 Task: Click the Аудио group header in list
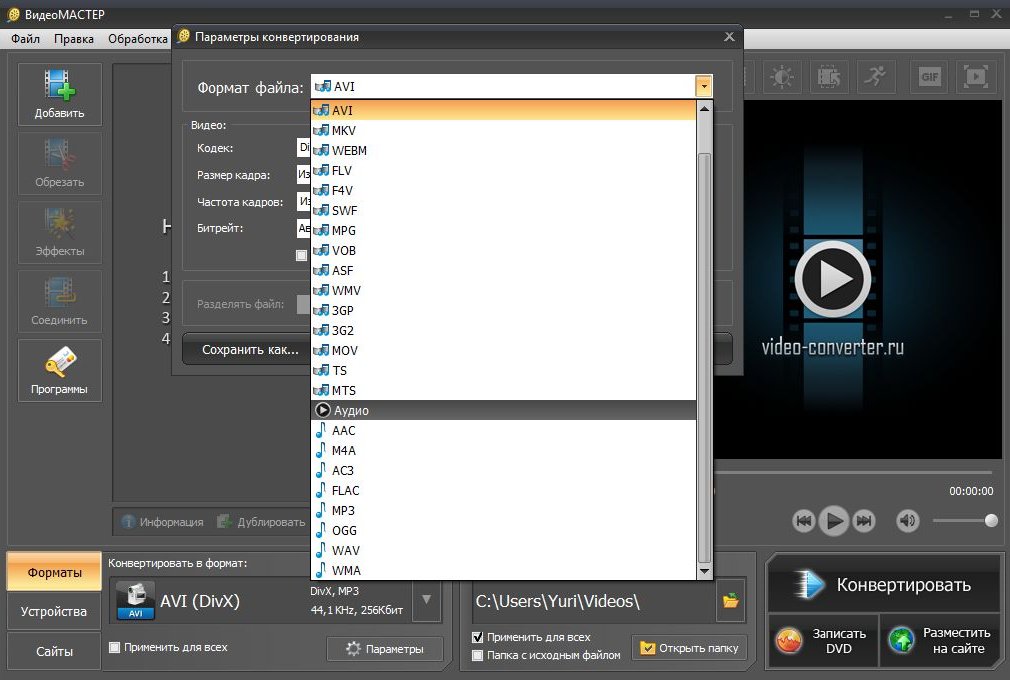(503, 410)
